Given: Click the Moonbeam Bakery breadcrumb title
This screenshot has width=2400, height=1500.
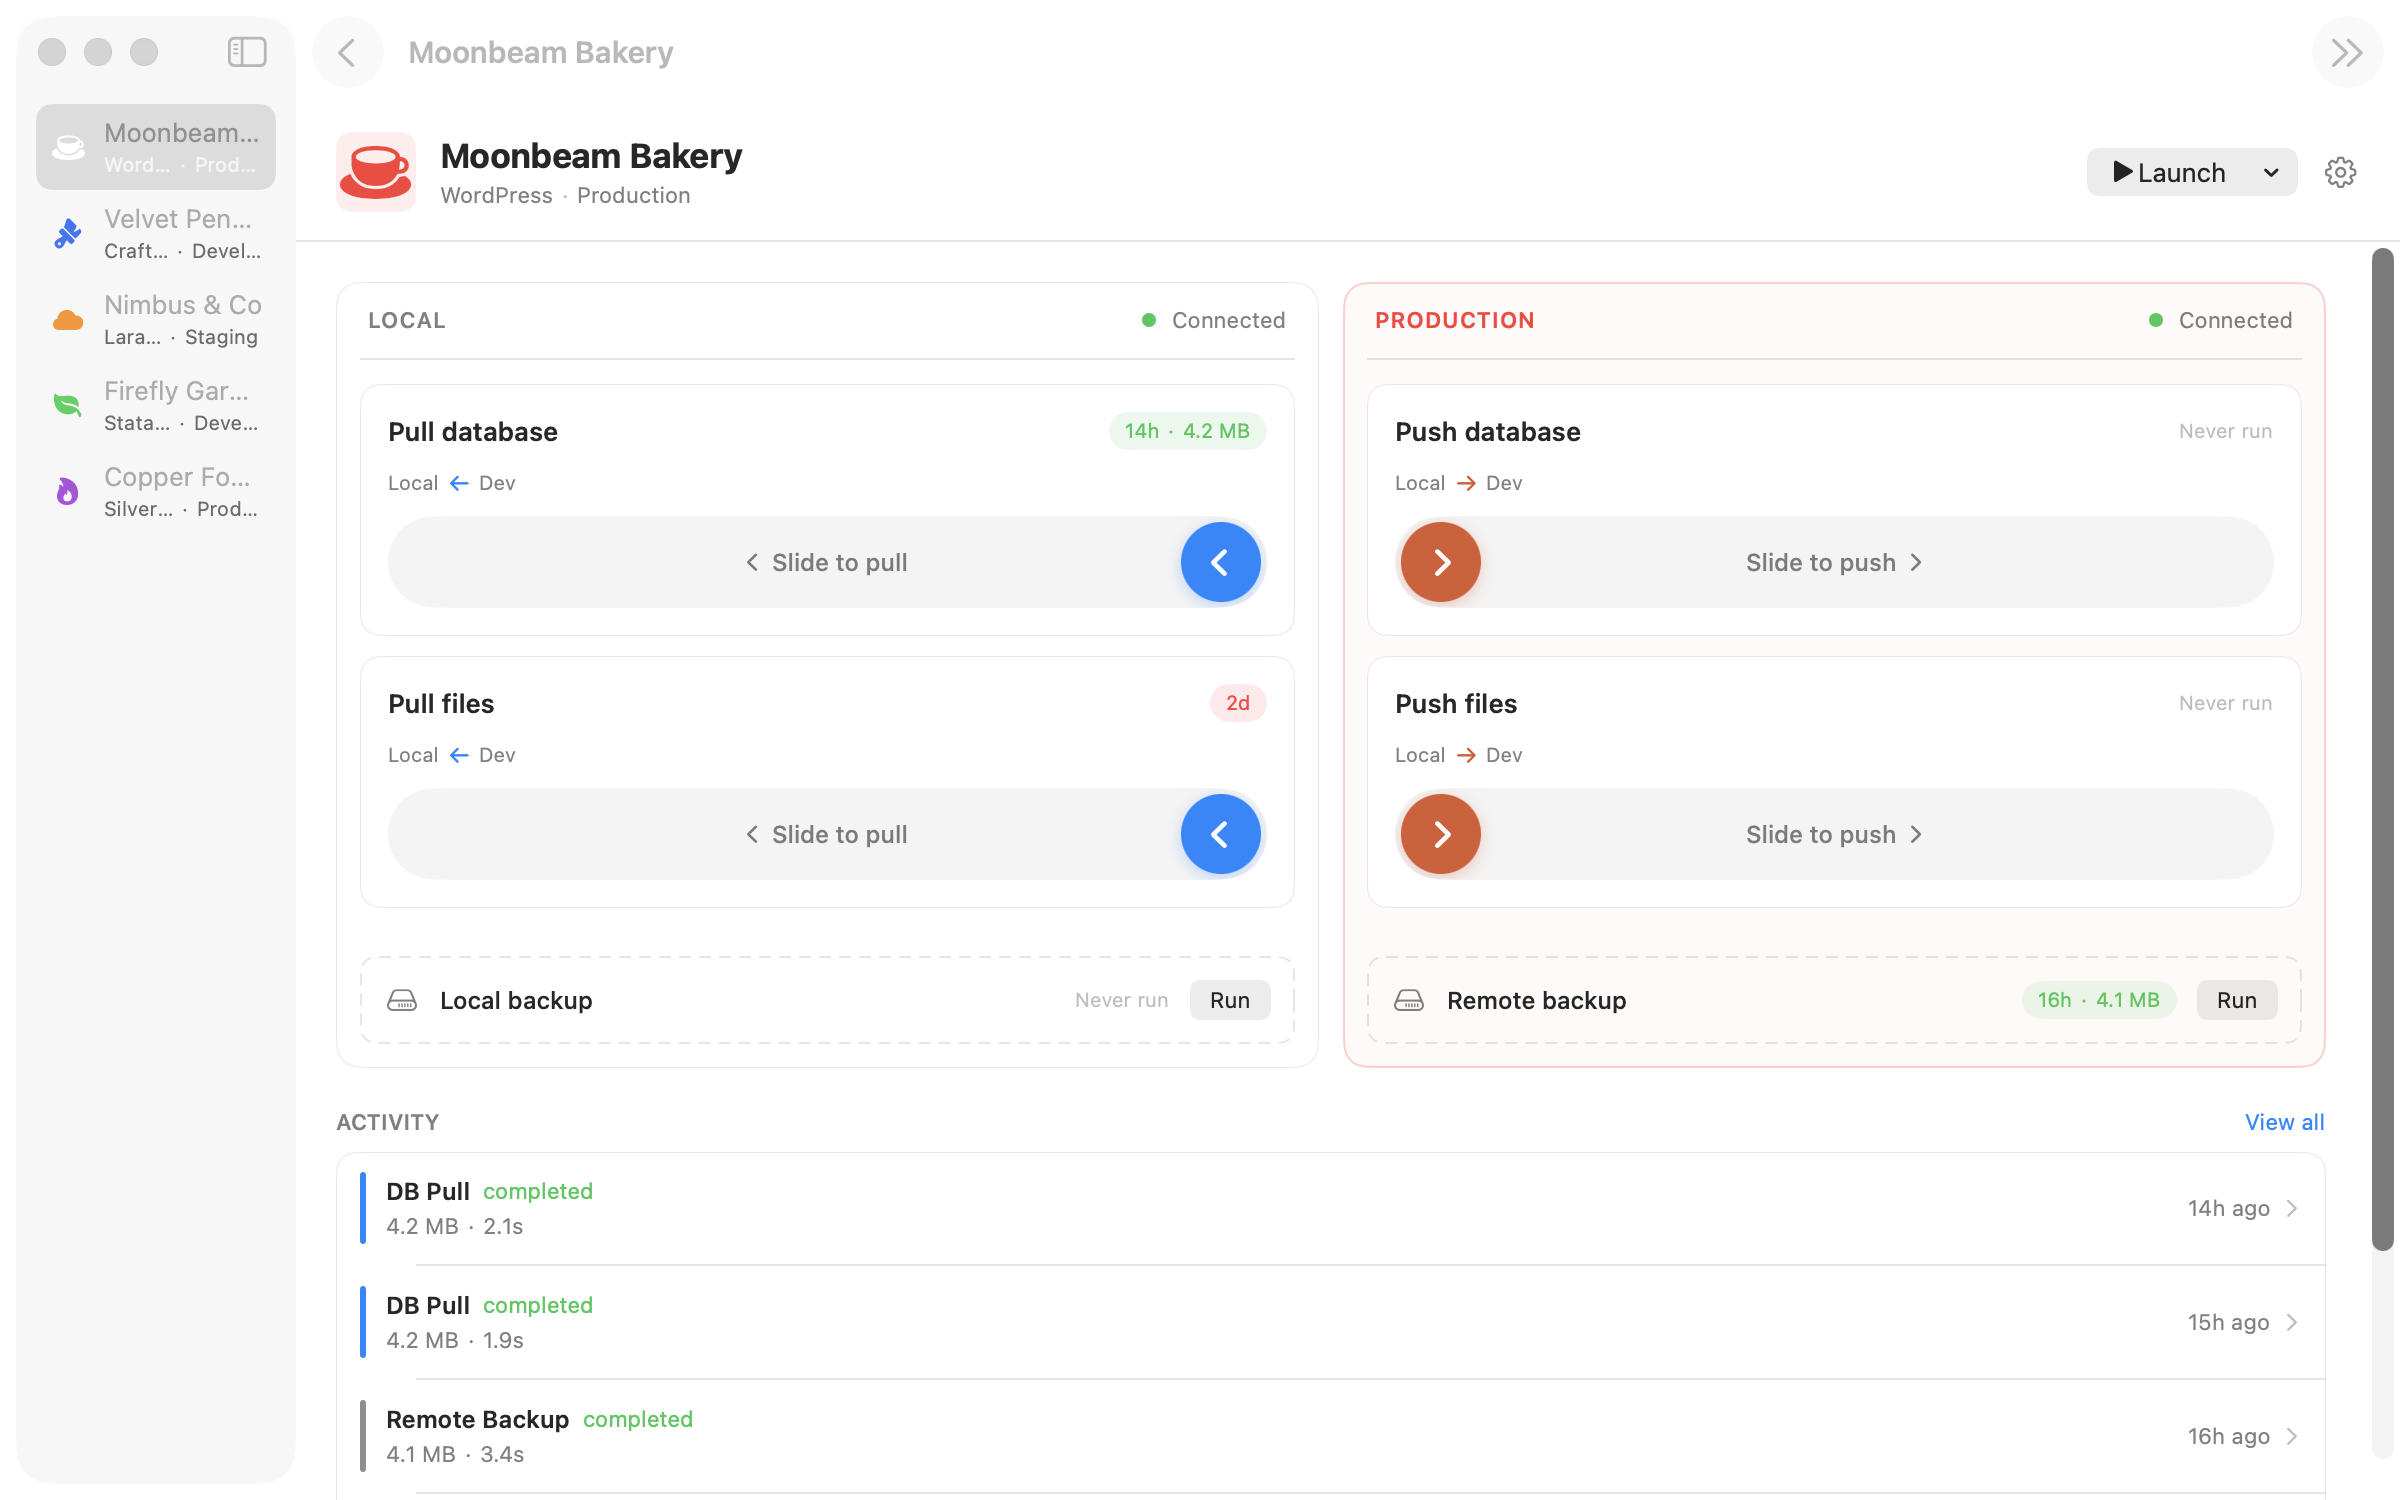Looking at the screenshot, I should pyautogui.click(x=540, y=52).
